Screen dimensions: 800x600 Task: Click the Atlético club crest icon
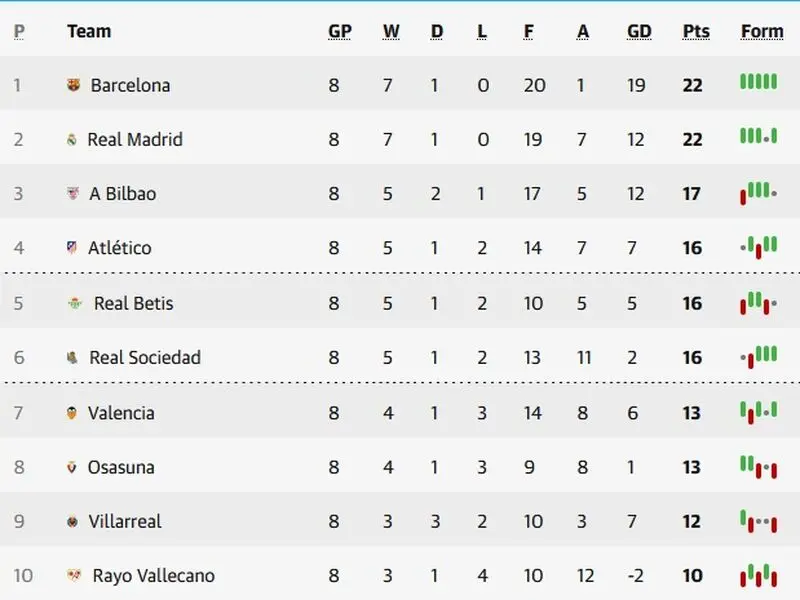(72, 247)
